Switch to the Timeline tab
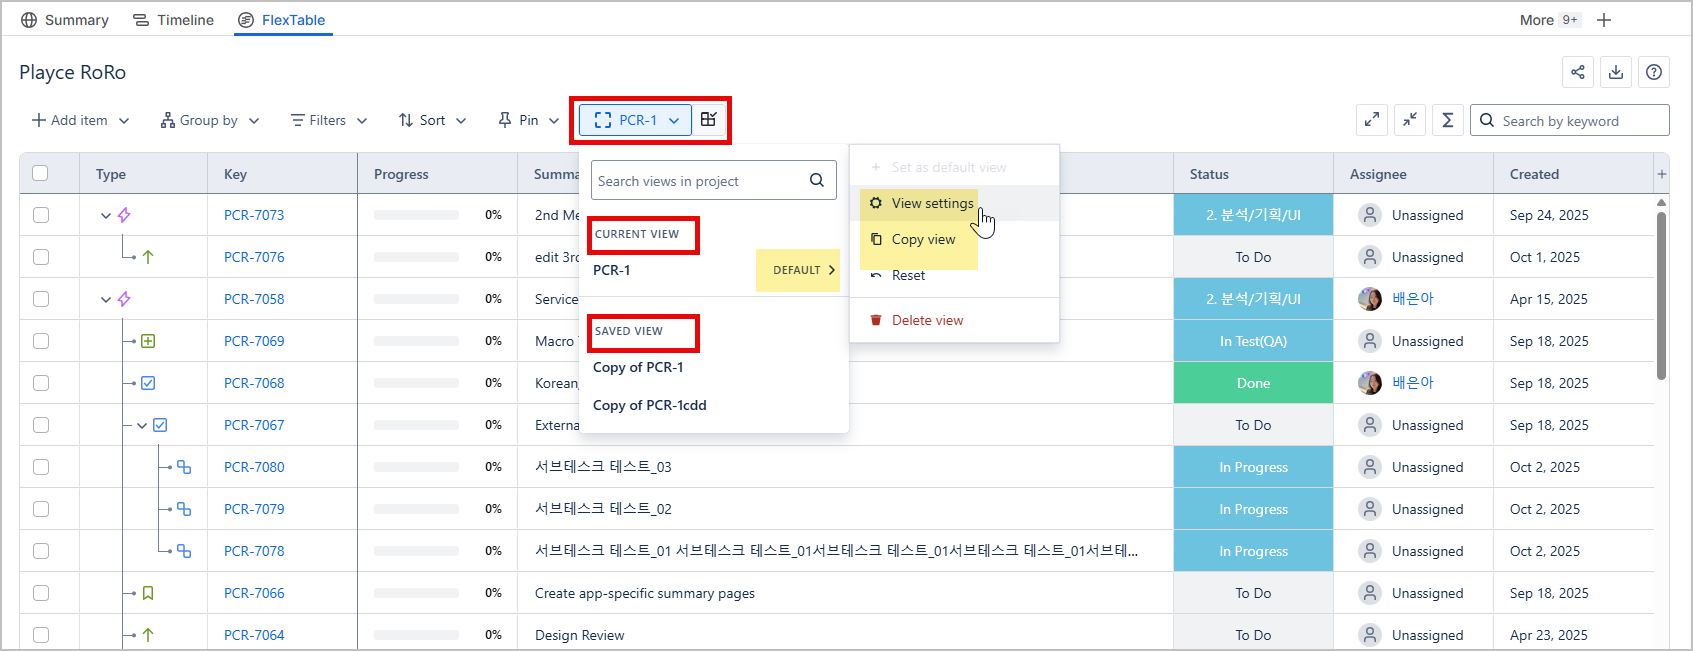The image size is (1693, 651). tap(174, 20)
